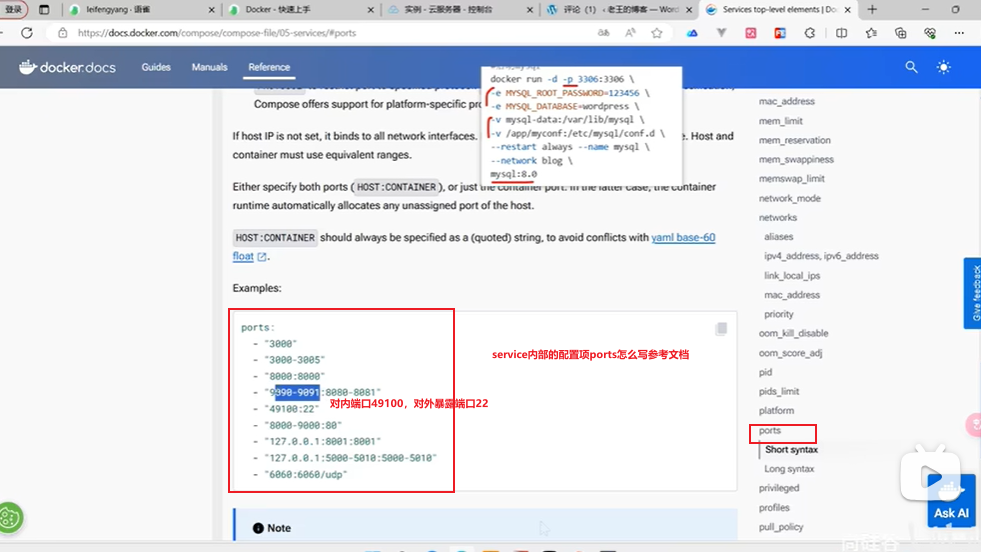Viewport: 981px width, 552px height.
Task: Open the browser extensions puzzle icon
Action: tap(810, 33)
